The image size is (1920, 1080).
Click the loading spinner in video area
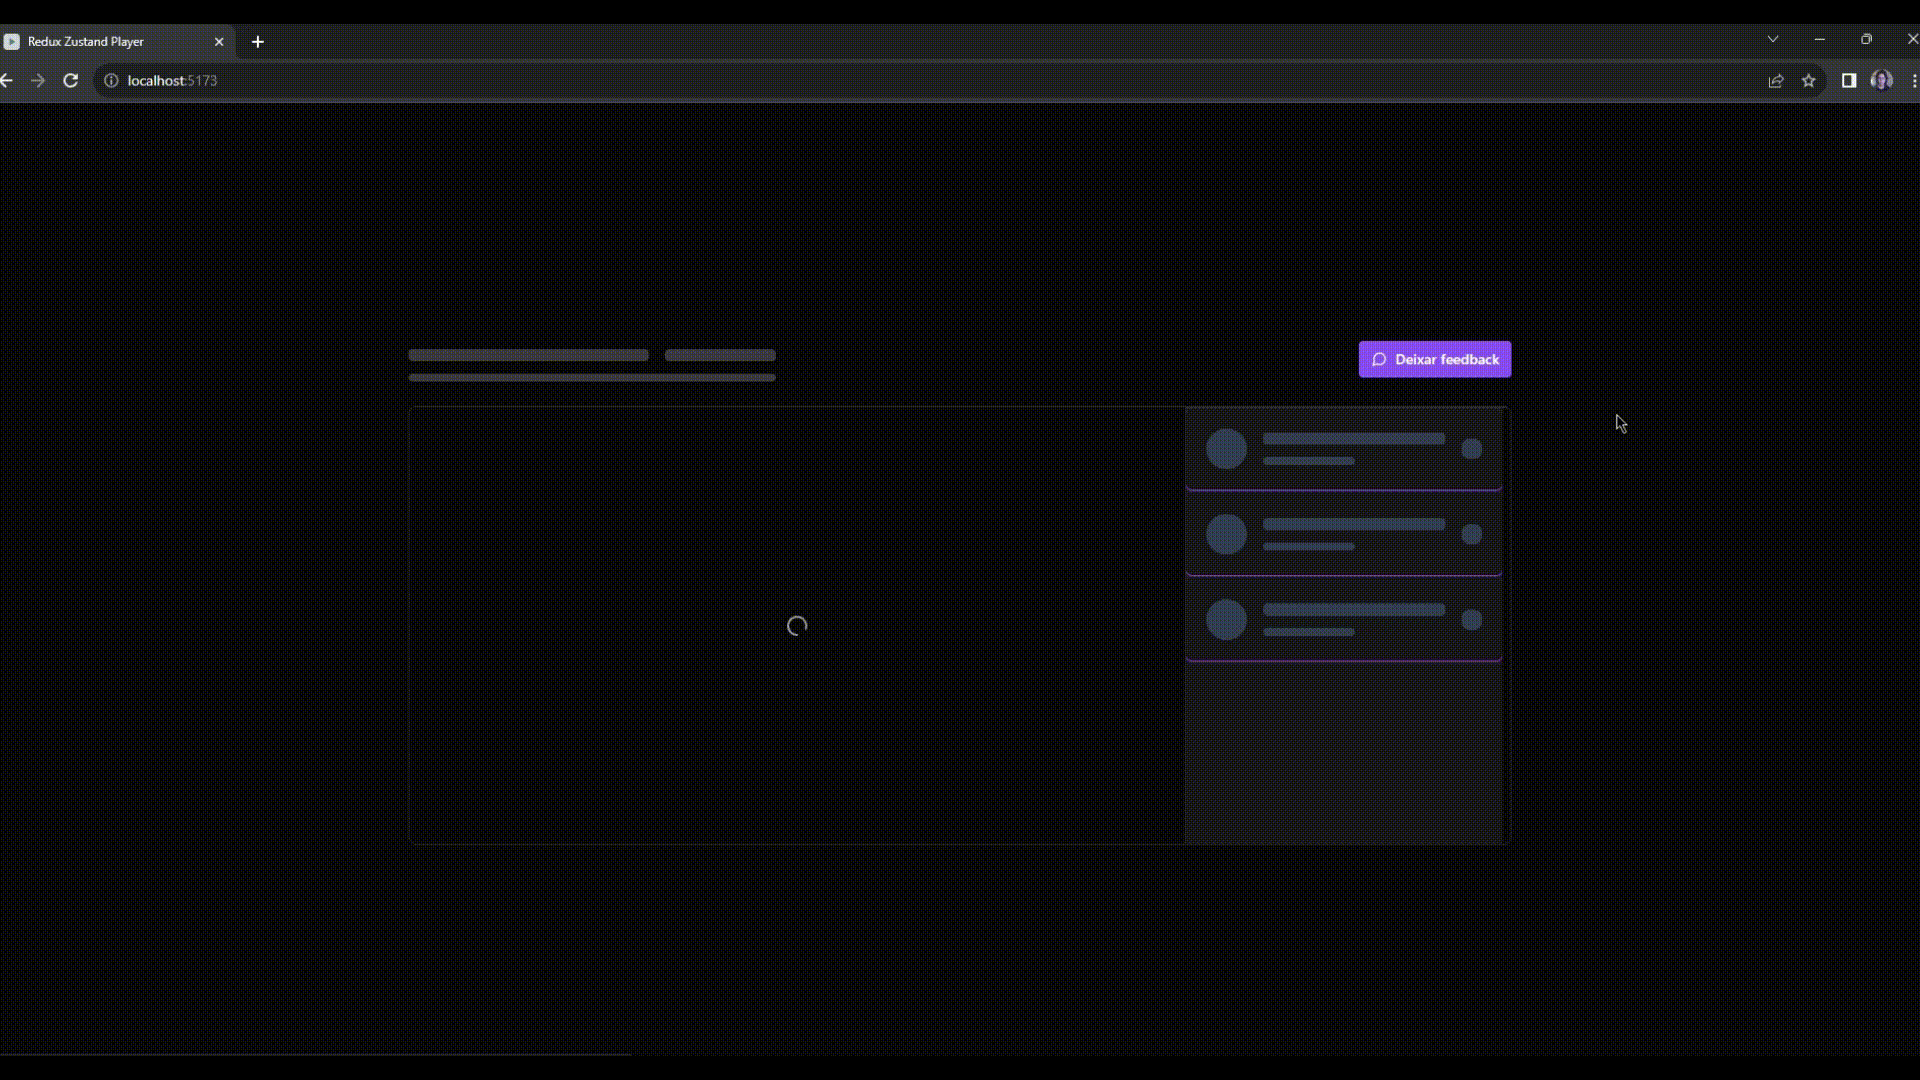tap(797, 626)
